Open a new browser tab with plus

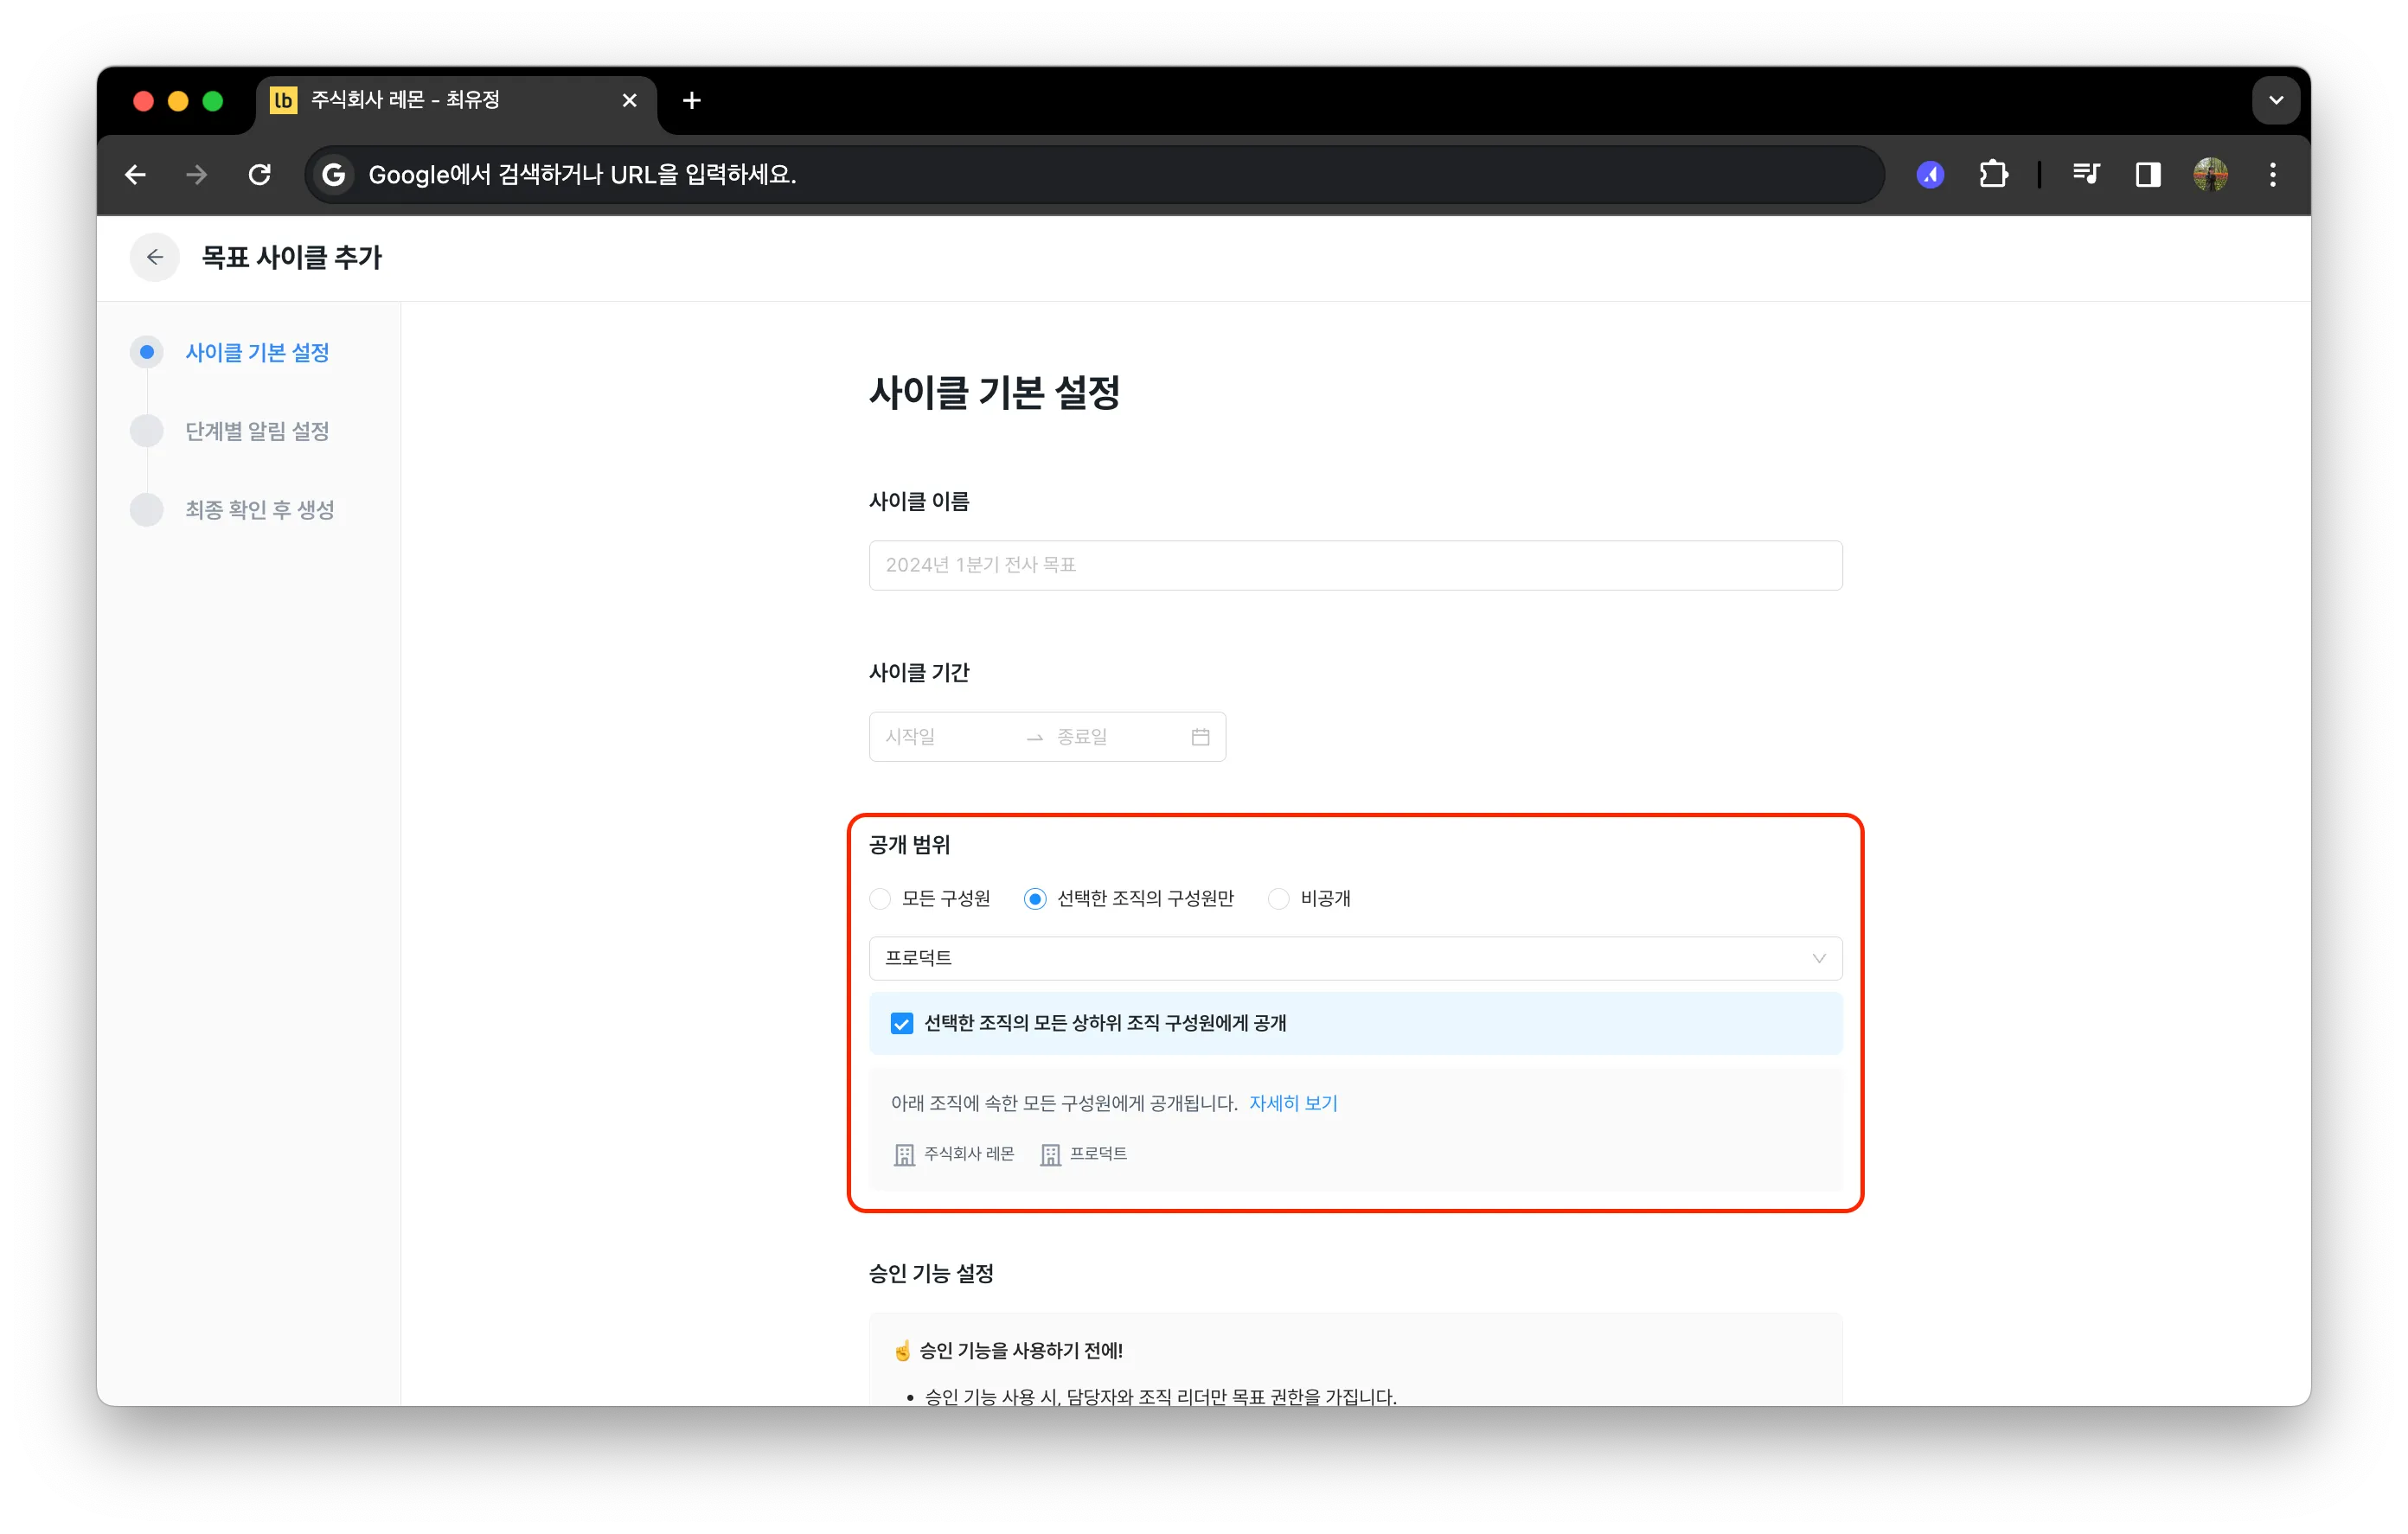[692, 100]
